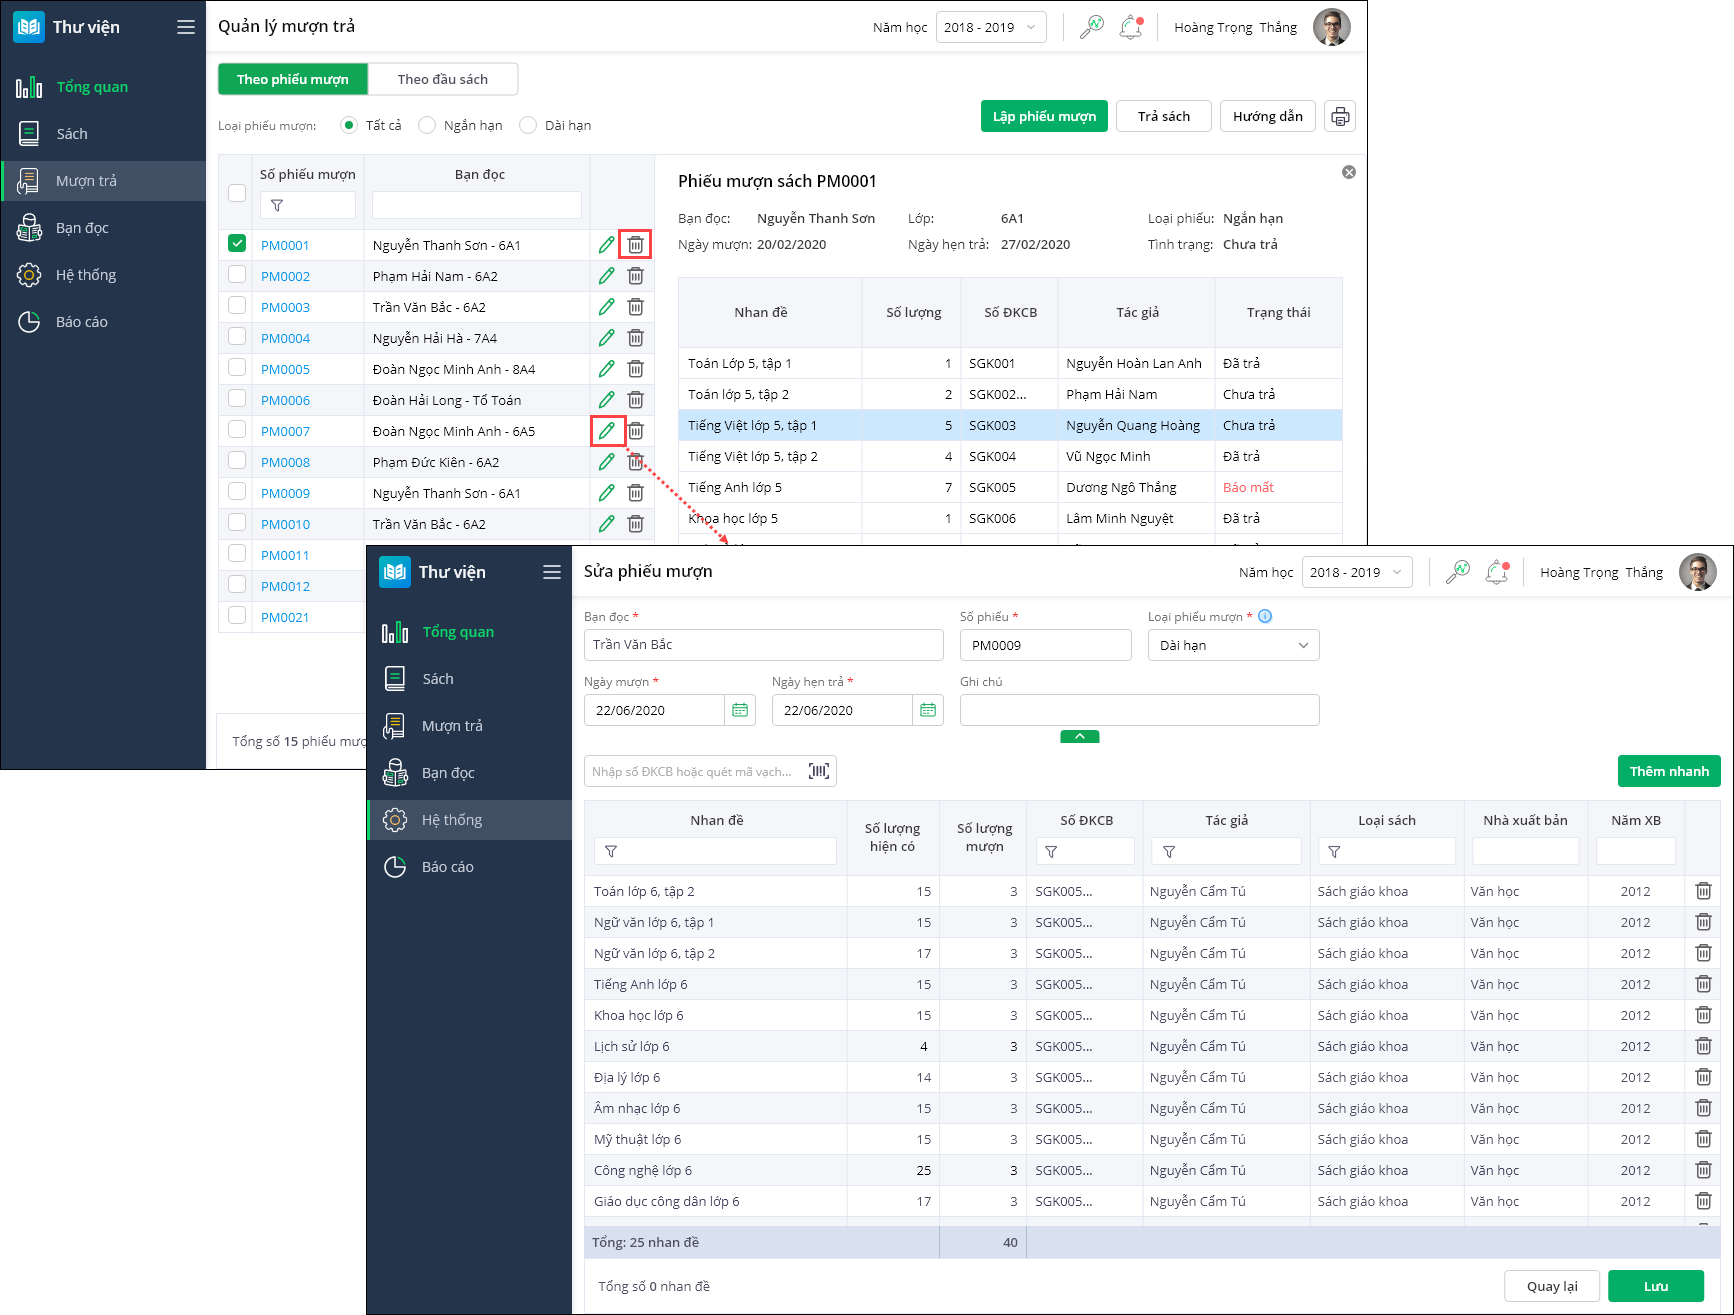Edit loan slip PM0005 with pencil icon
The height and width of the screenshot is (1315, 1734).
click(x=606, y=369)
